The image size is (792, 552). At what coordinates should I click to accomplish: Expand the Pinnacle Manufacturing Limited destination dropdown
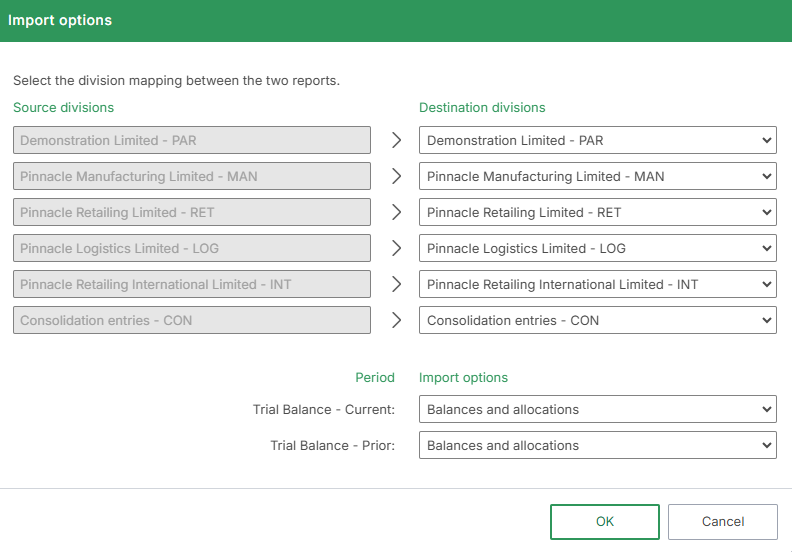point(597,176)
